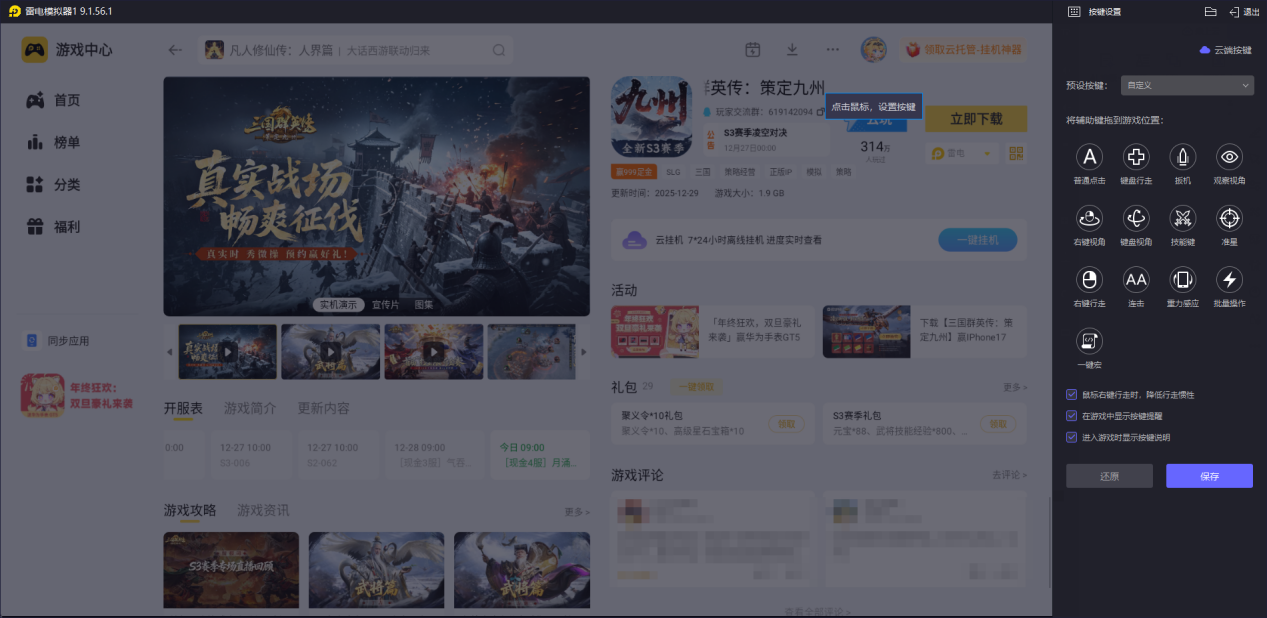The width and height of the screenshot is (1267, 618).
Task: Choose the 观察视角 eye view icon
Action: 1229,157
